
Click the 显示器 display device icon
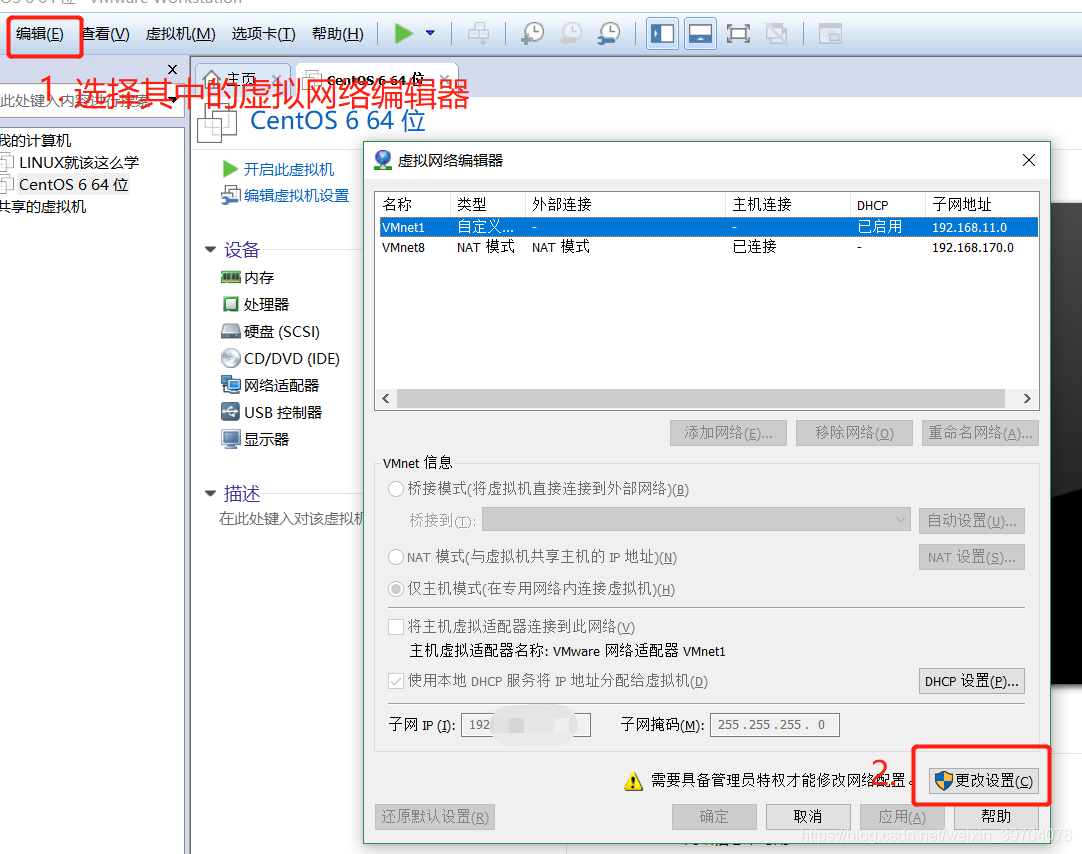click(230, 439)
